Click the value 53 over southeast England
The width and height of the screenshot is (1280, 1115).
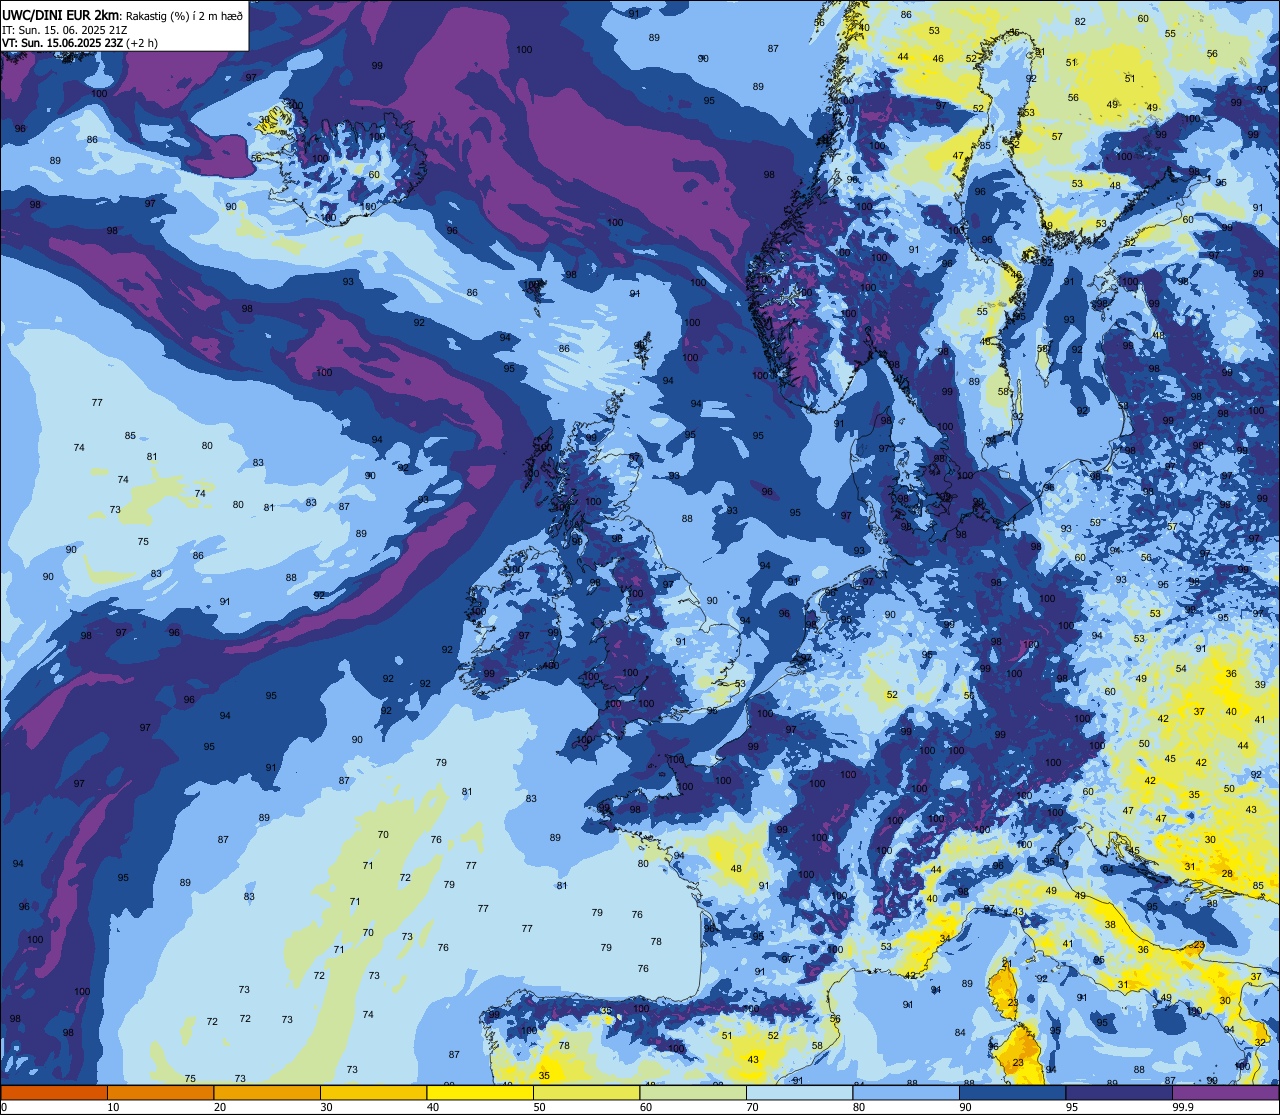(740, 684)
